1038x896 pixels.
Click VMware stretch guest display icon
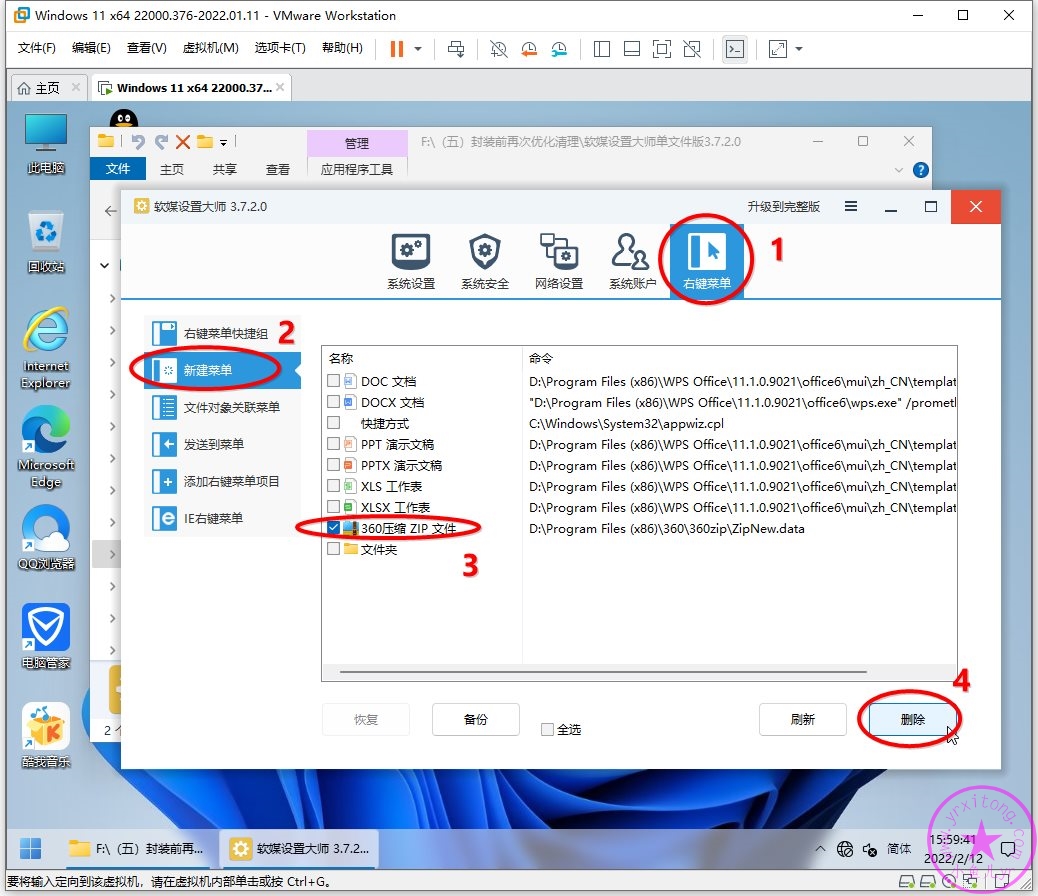(778, 48)
